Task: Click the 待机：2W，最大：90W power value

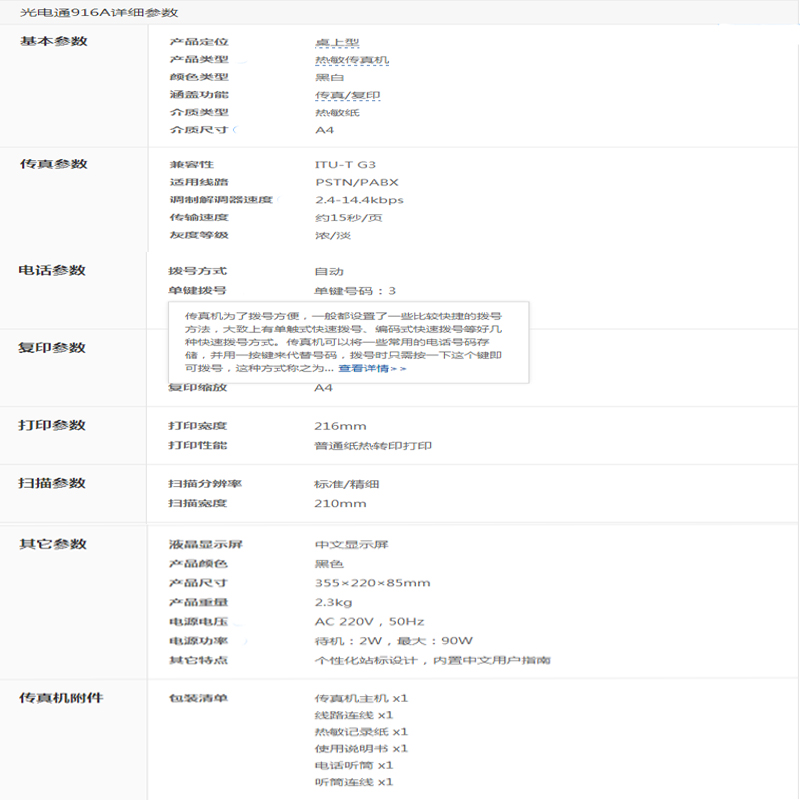Action: click(x=394, y=641)
